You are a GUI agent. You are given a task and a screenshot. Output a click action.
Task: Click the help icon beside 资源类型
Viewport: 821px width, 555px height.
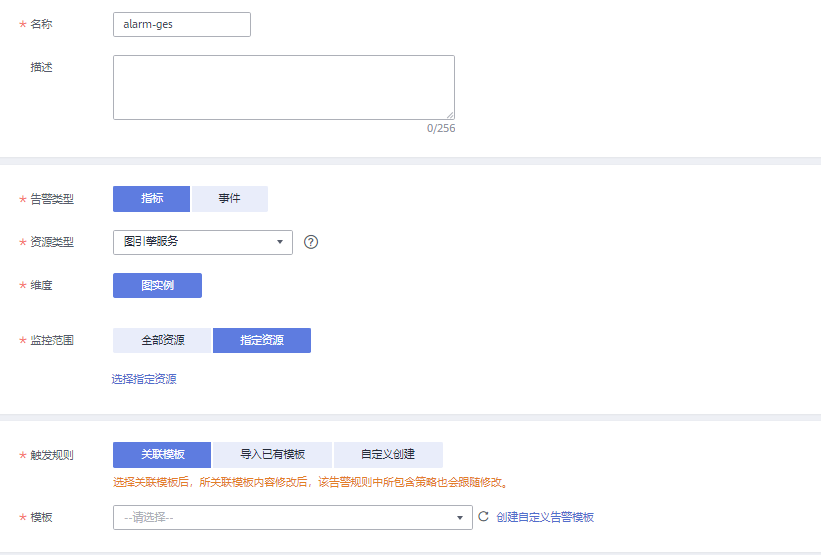pyautogui.click(x=310, y=242)
